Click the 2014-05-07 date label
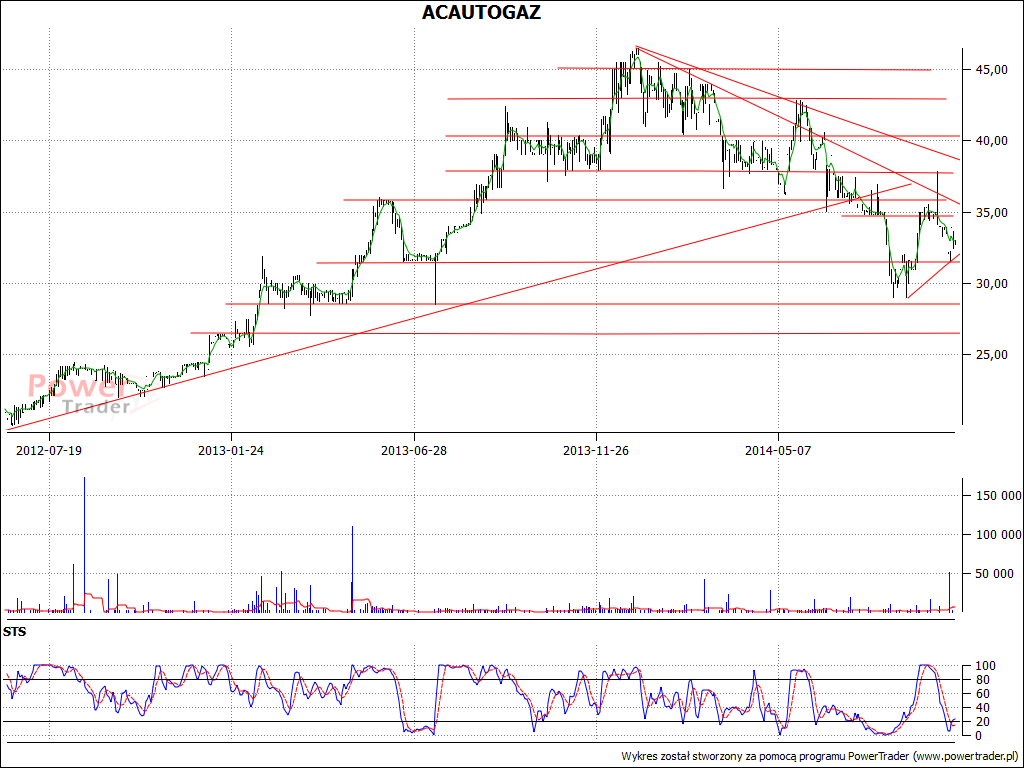The image size is (1024, 768). pos(778,451)
